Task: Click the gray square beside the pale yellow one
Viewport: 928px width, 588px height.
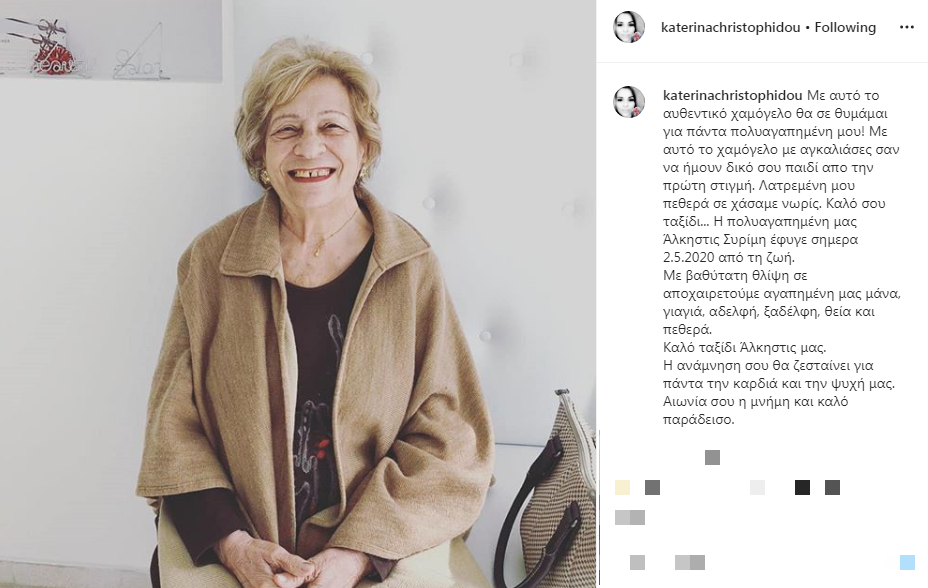Action: pyautogui.click(x=652, y=487)
